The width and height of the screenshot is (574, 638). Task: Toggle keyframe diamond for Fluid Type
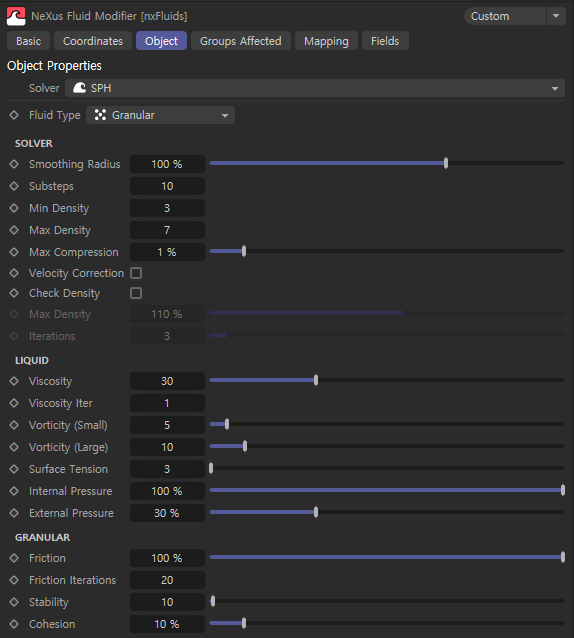pos(14,115)
